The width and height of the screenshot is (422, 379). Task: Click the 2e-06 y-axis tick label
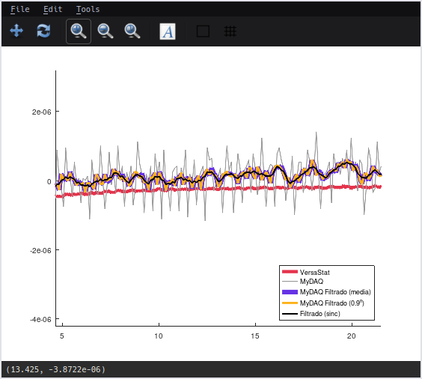42,112
